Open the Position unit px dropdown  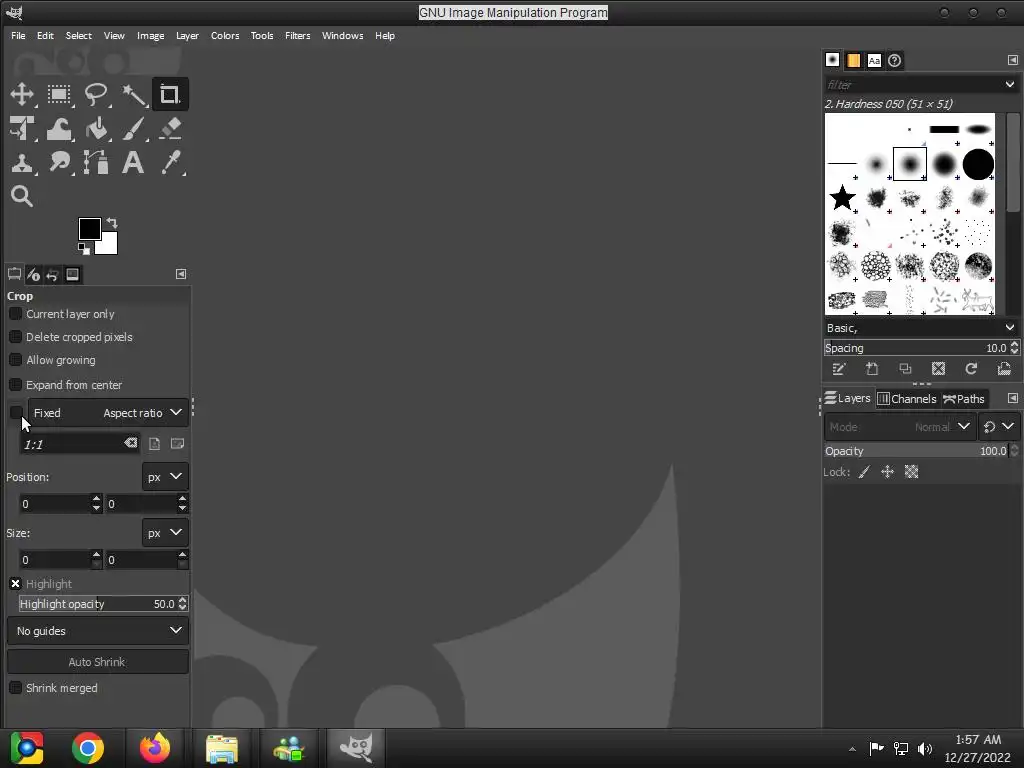point(165,477)
